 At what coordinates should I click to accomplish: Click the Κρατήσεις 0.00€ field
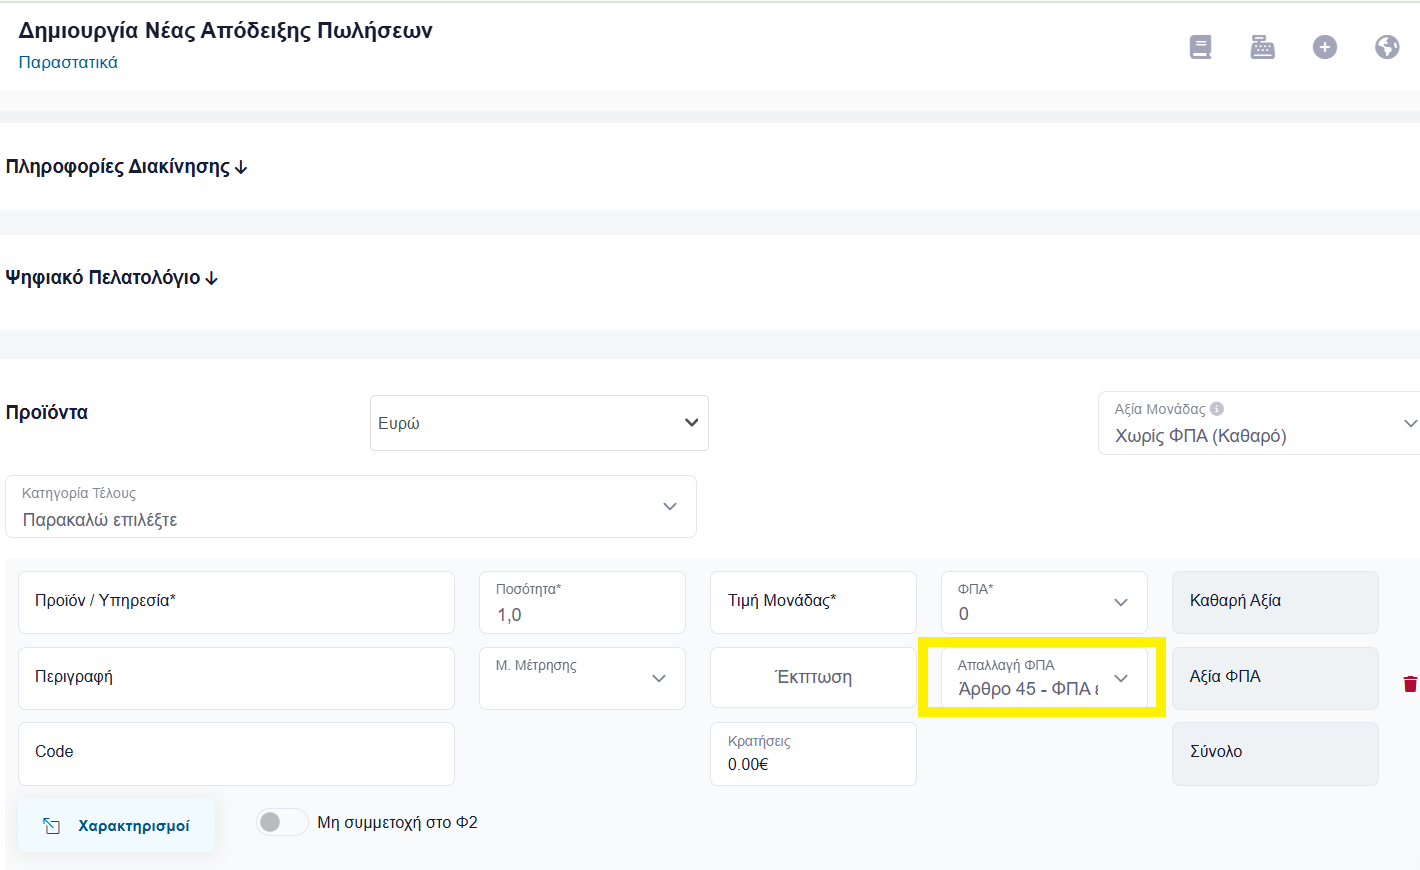813,754
